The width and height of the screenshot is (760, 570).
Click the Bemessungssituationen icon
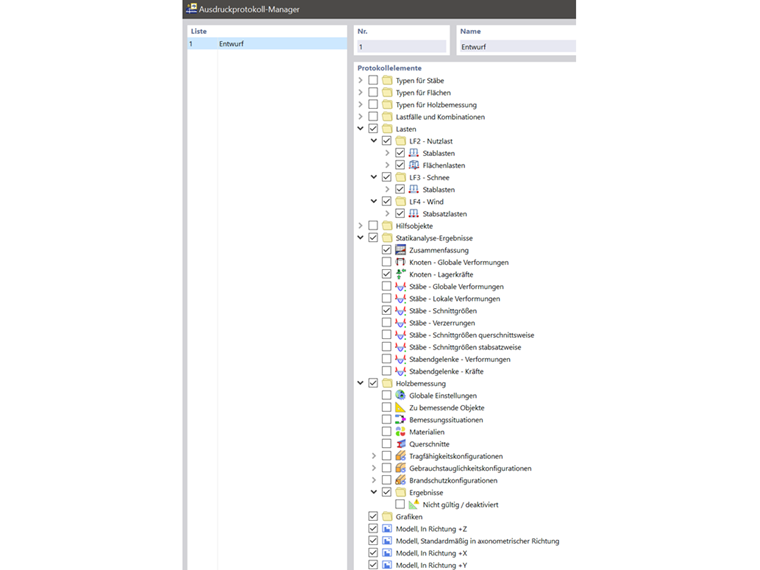[400, 420]
